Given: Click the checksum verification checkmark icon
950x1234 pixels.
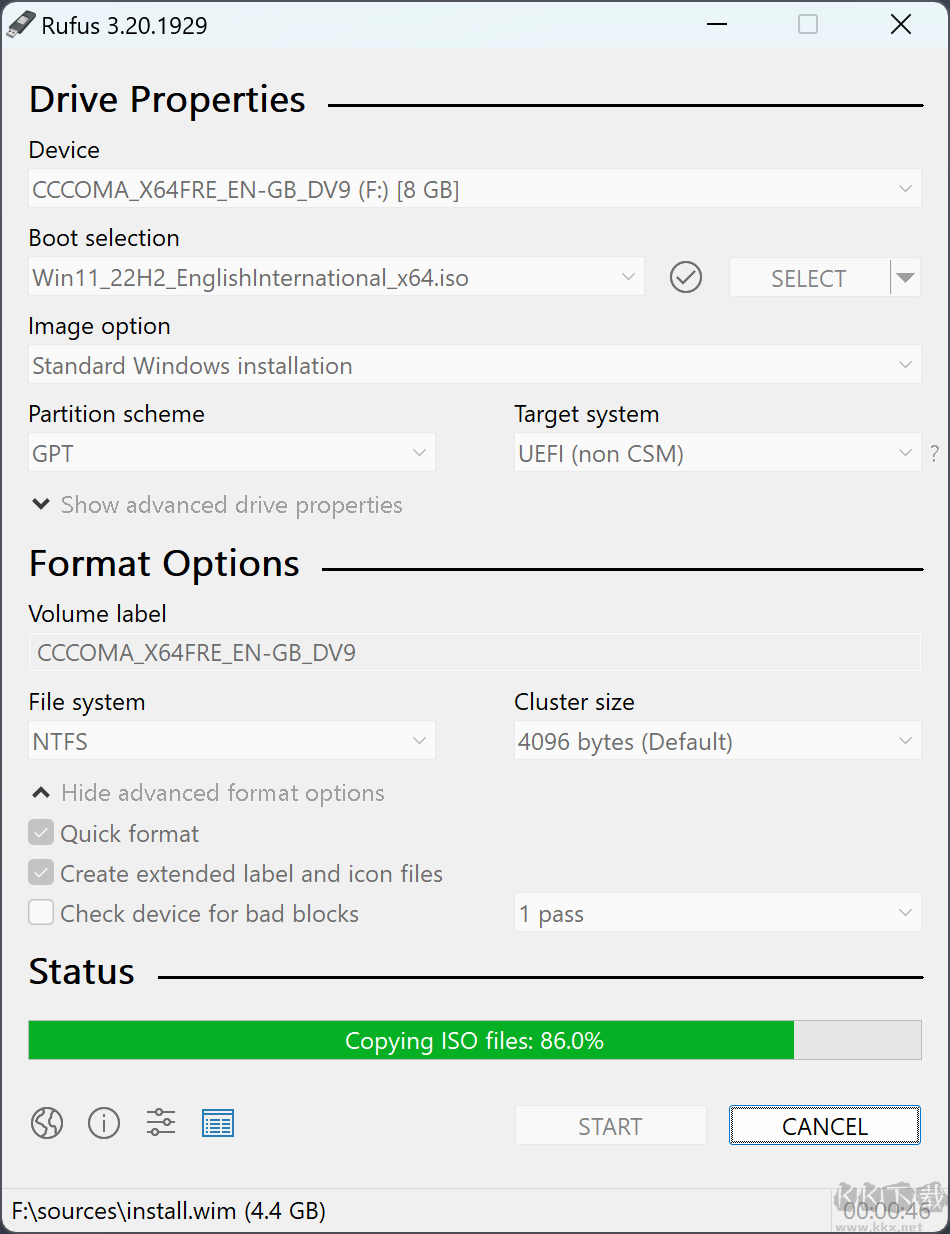Looking at the screenshot, I should 686,278.
